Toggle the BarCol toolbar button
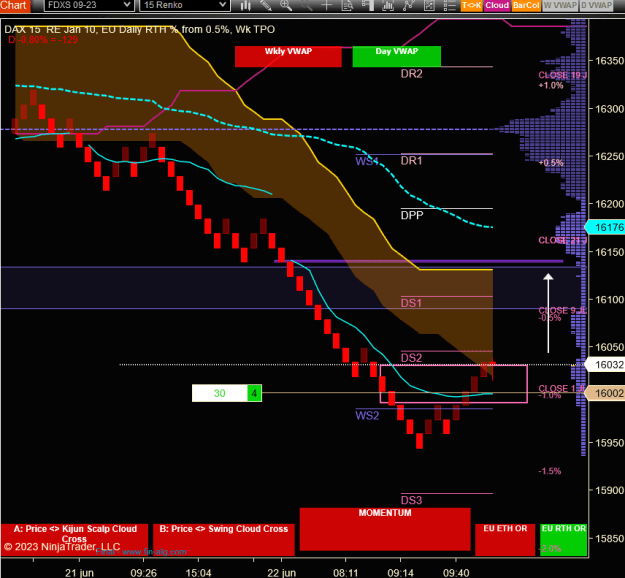This screenshot has height=578, width=625. (x=526, y=5)
